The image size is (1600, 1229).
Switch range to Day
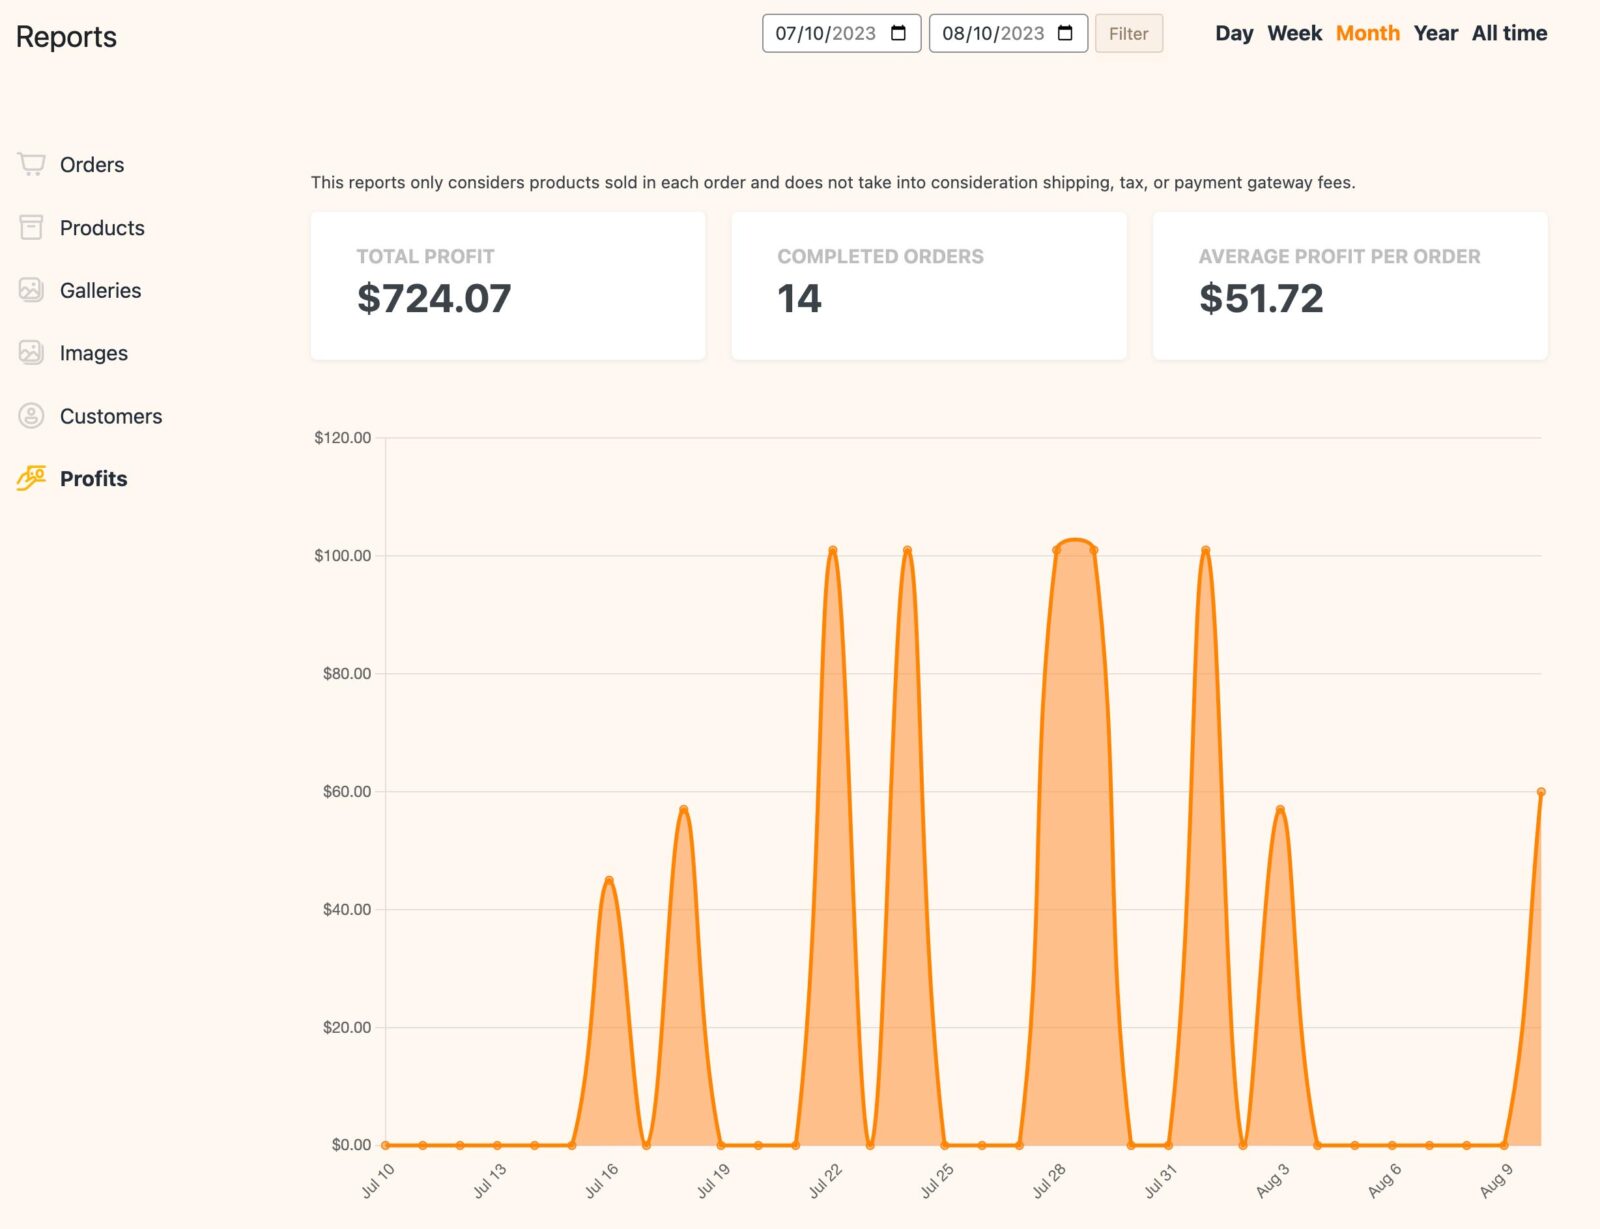1234,33
